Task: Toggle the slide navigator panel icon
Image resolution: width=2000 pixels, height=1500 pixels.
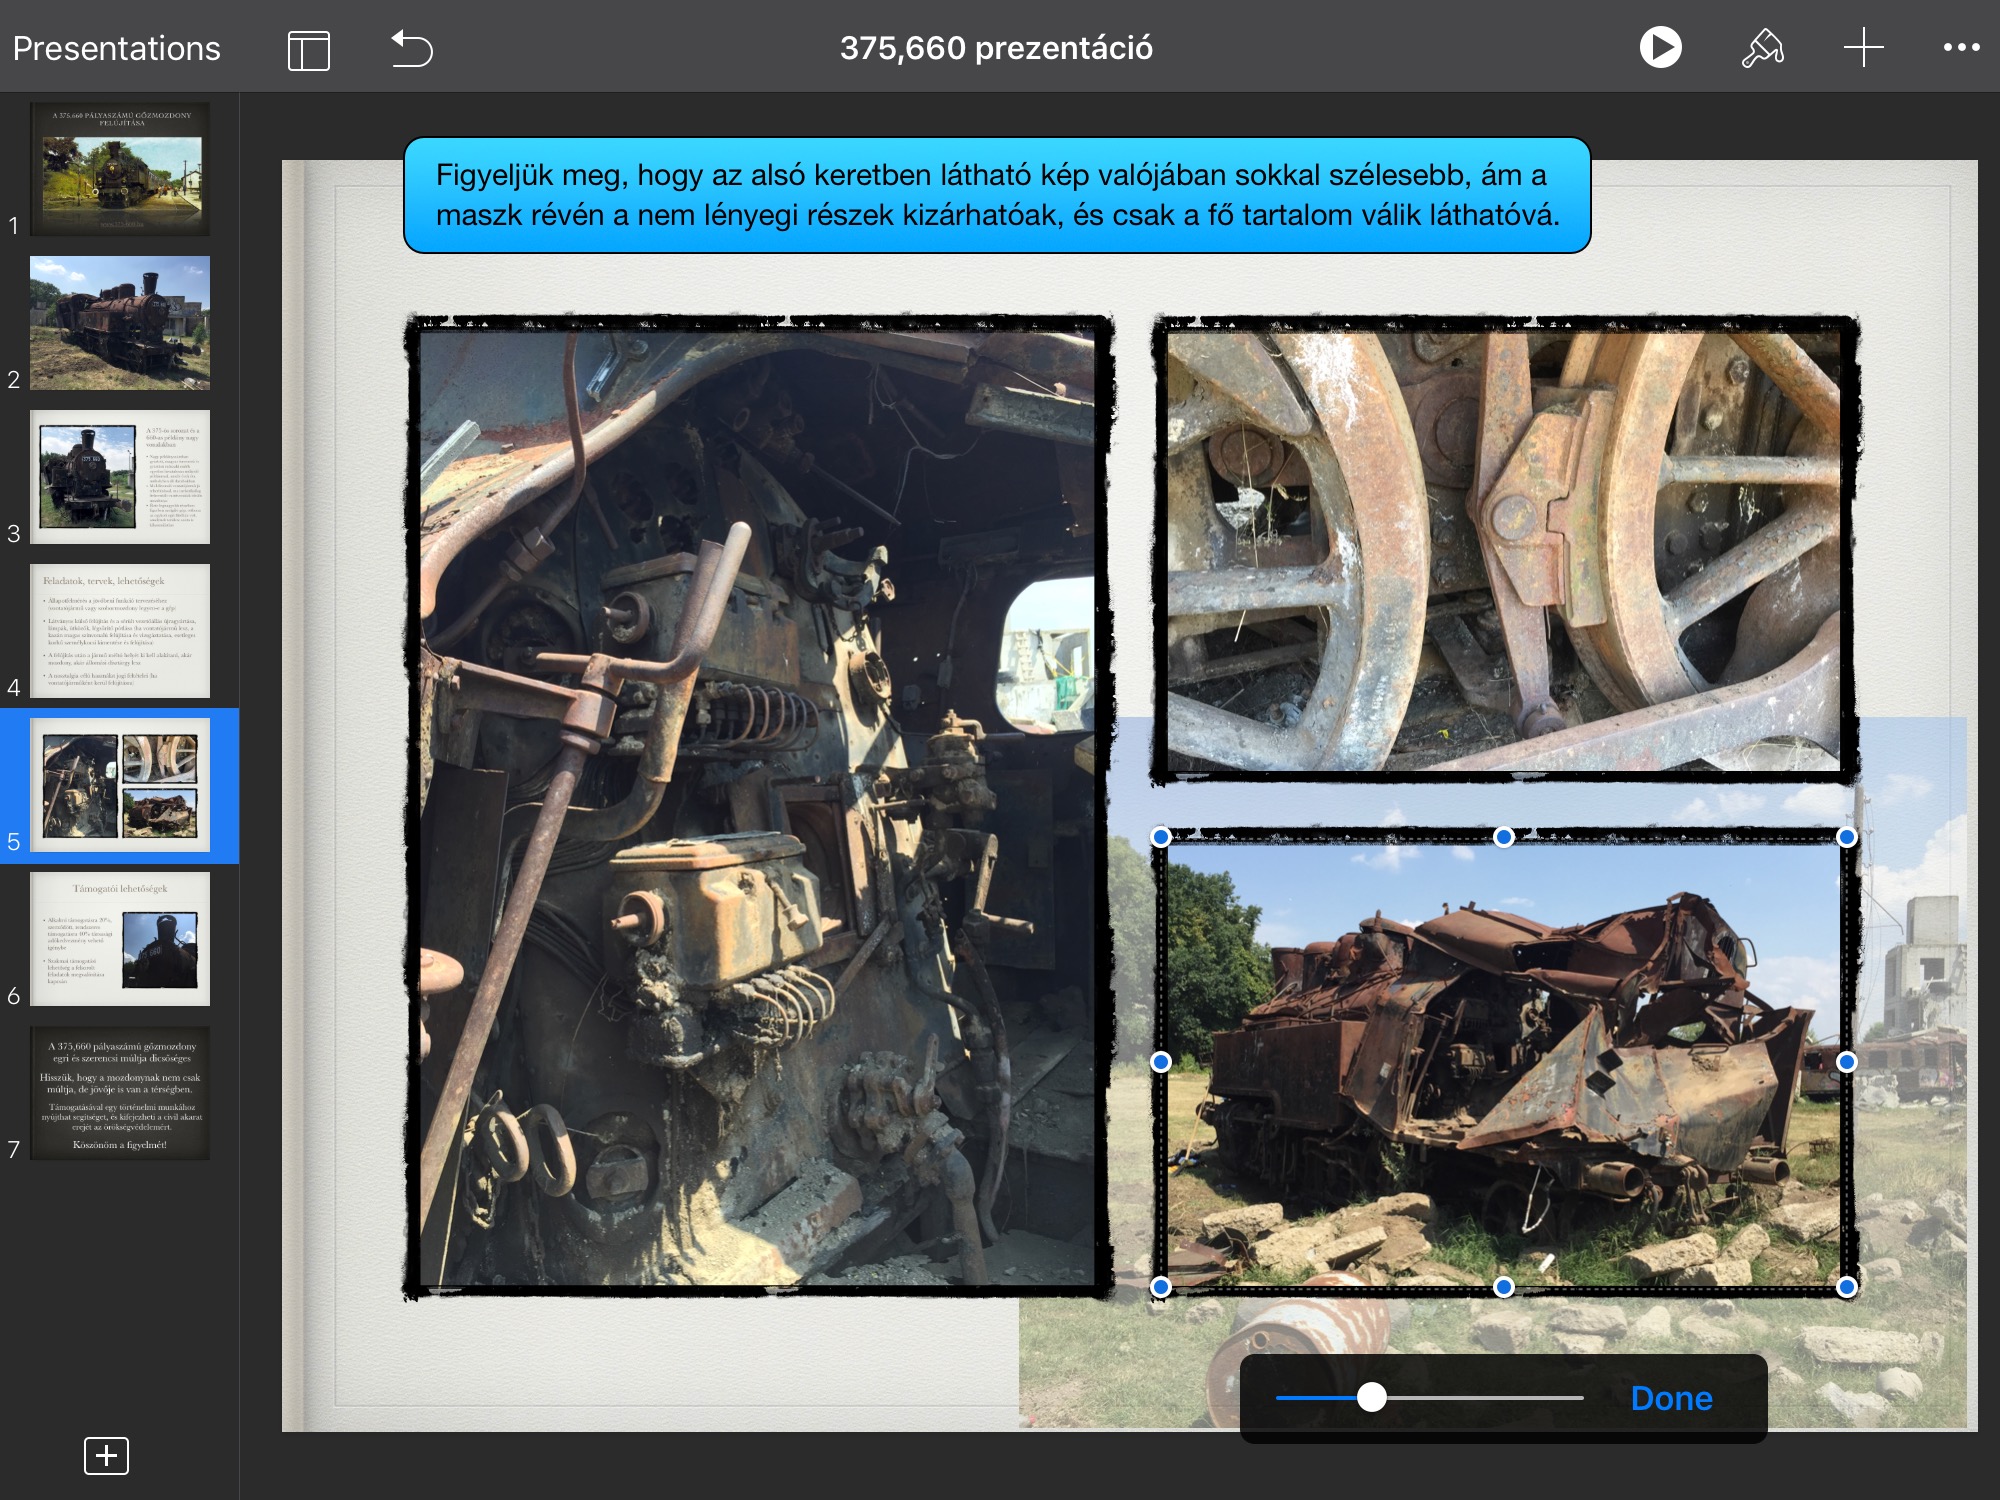Action: 308,49
